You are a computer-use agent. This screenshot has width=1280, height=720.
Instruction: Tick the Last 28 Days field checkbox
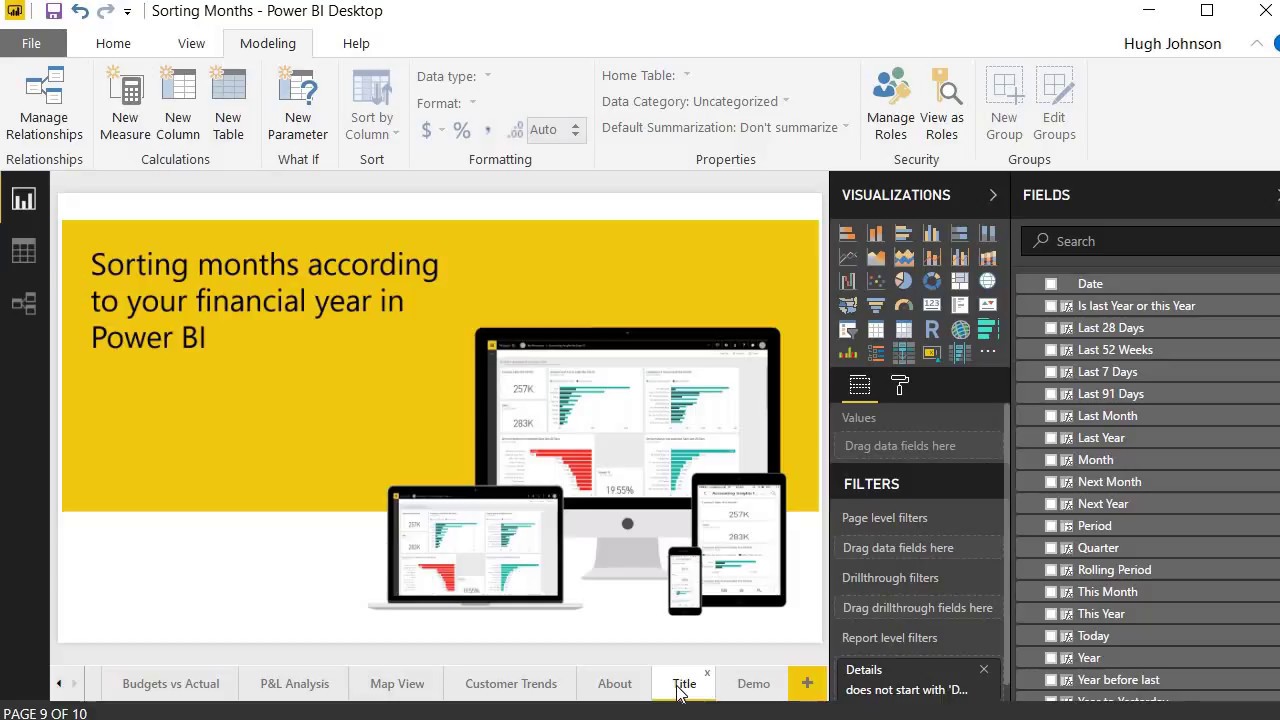[x=1051, y=328]
